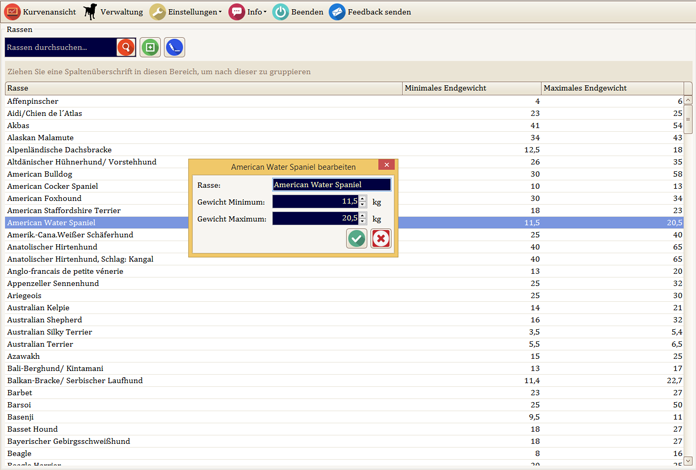The width and height of the screenshot is (696, 470).
Task: Decrease Gewicht Minimum with the down arrow
Action: (363, 205)
